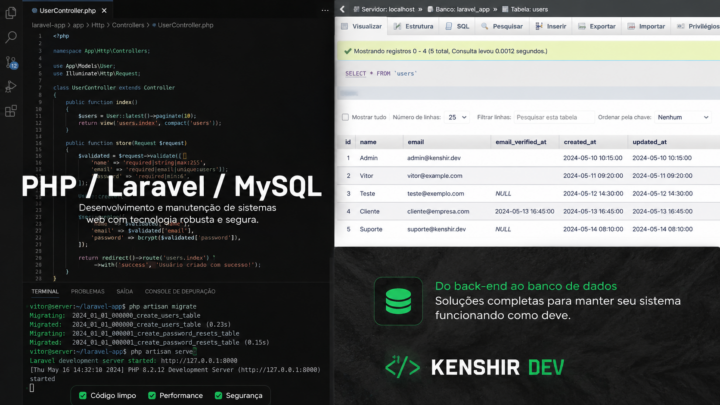
Task: Click the Cliente name cell
Action: (x=369, y=212)
